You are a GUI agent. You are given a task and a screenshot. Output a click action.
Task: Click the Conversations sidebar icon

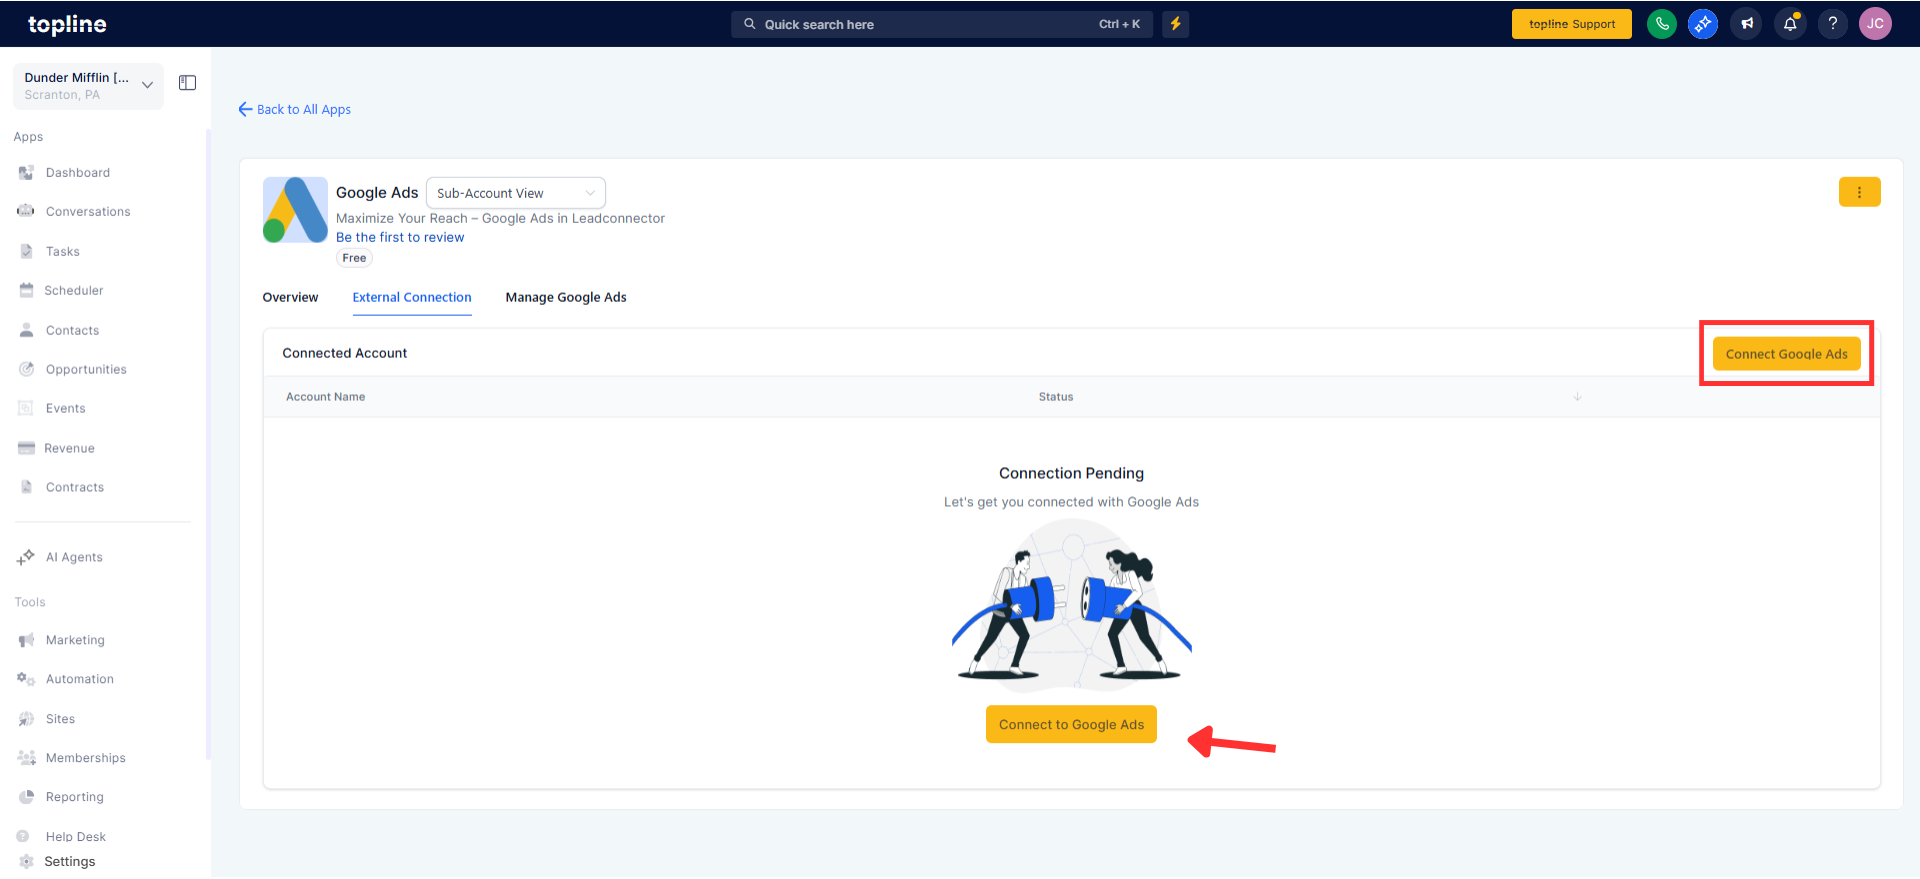(x=26, y=211)
